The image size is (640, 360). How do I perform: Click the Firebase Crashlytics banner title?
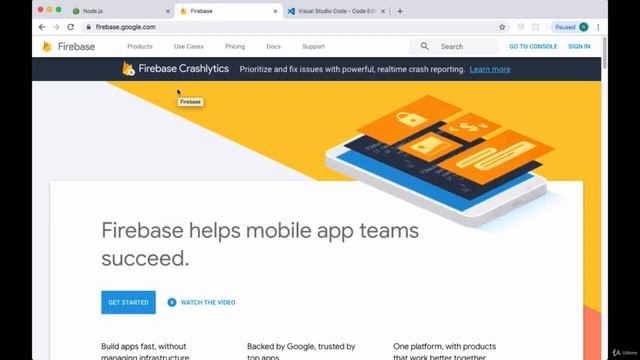[x=184, y=69]
